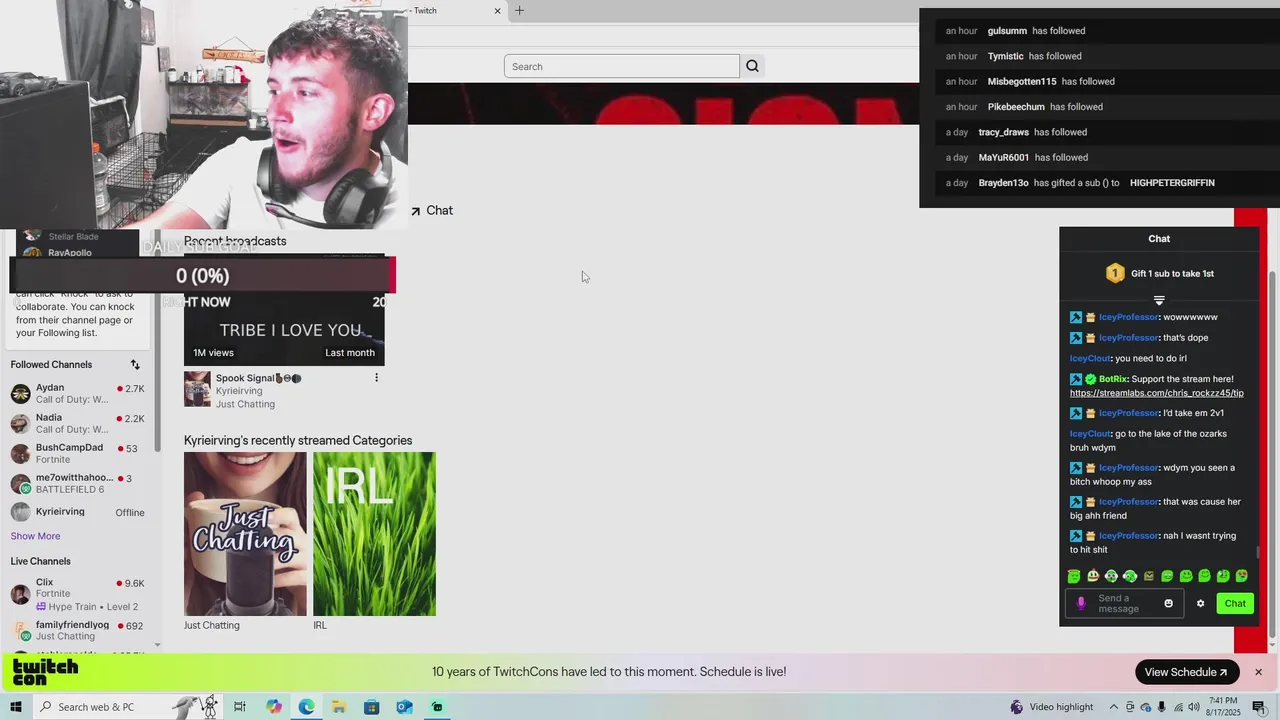The height and width of the screenshot is (720, 1280).
Task: Open the emote picker smiley icon
Action: coord(1168,603)
